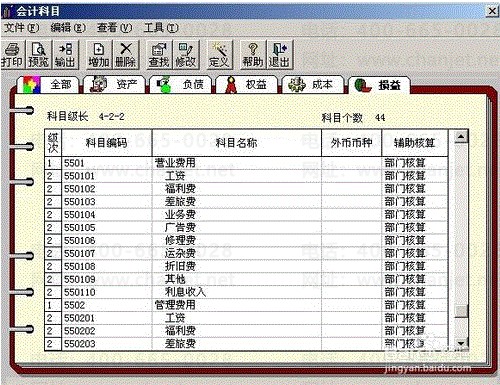The height and width of the screenshot is (385, 500).
Task: Open 帮助 help from the toolbar
Action: click(253, 55)
